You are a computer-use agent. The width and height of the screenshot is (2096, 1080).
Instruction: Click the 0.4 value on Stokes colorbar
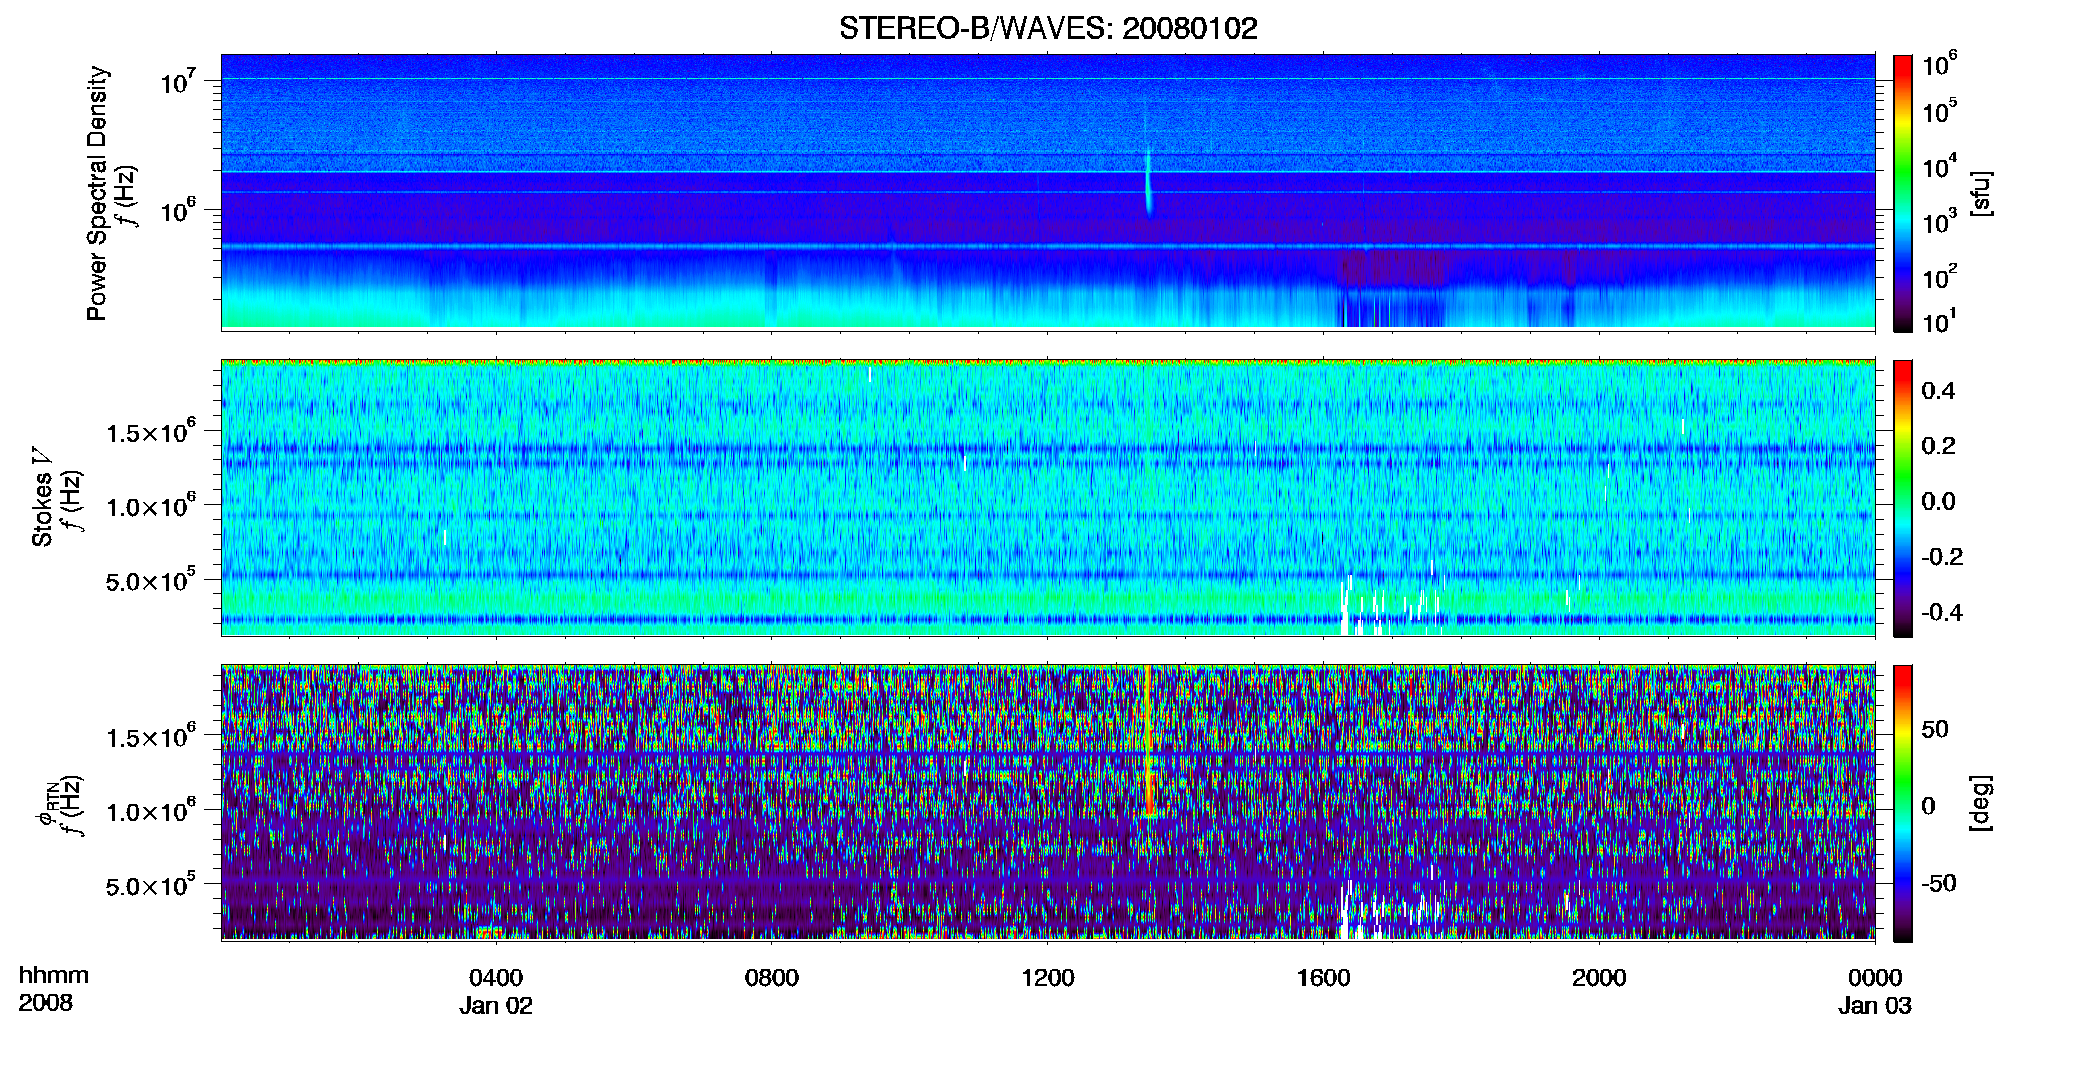tap(1938, 391)
